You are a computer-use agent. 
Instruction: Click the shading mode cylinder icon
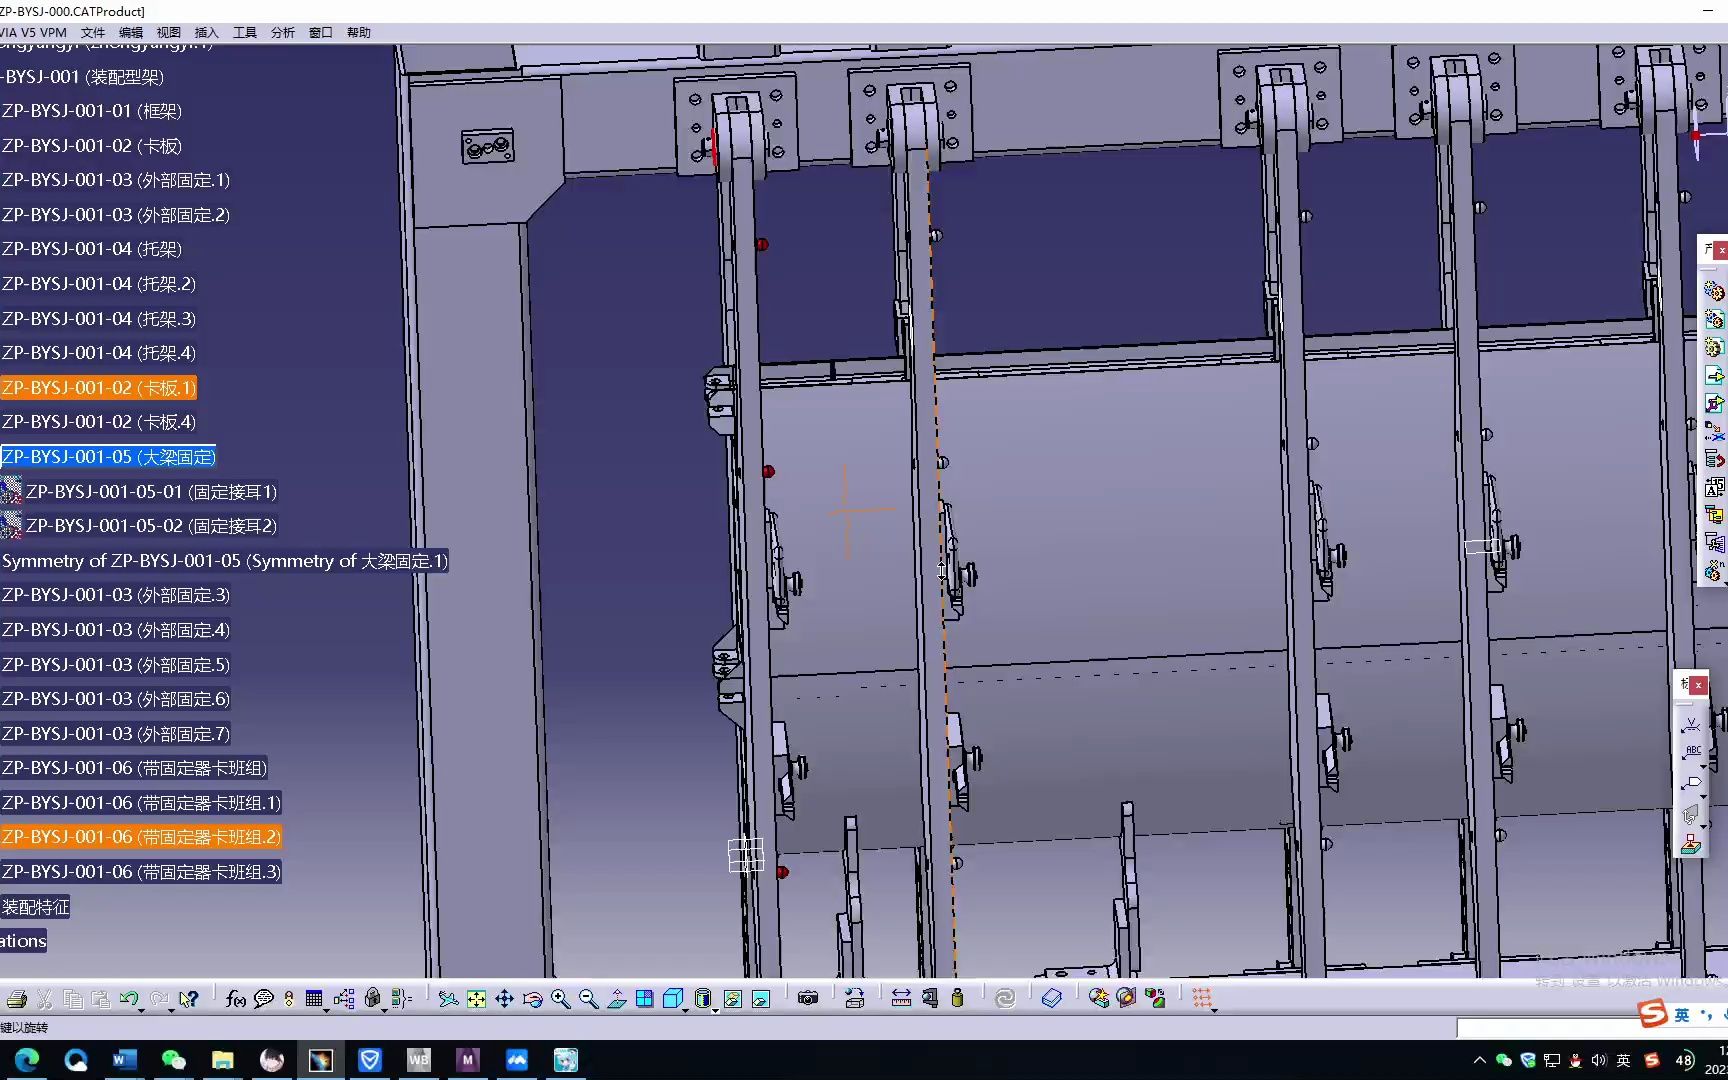click(702, 998)
